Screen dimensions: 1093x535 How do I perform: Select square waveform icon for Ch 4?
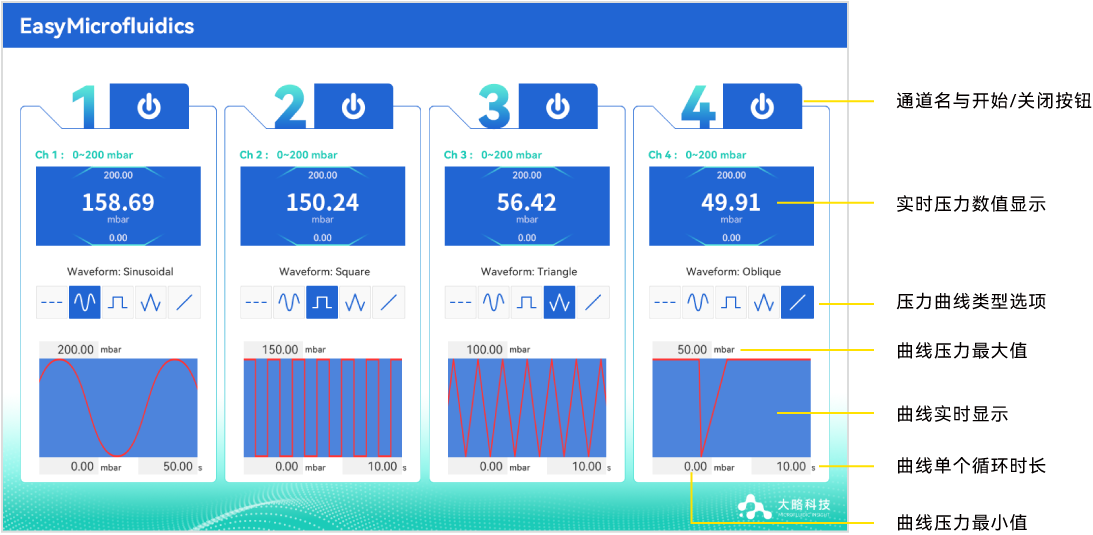pos(731,302)
